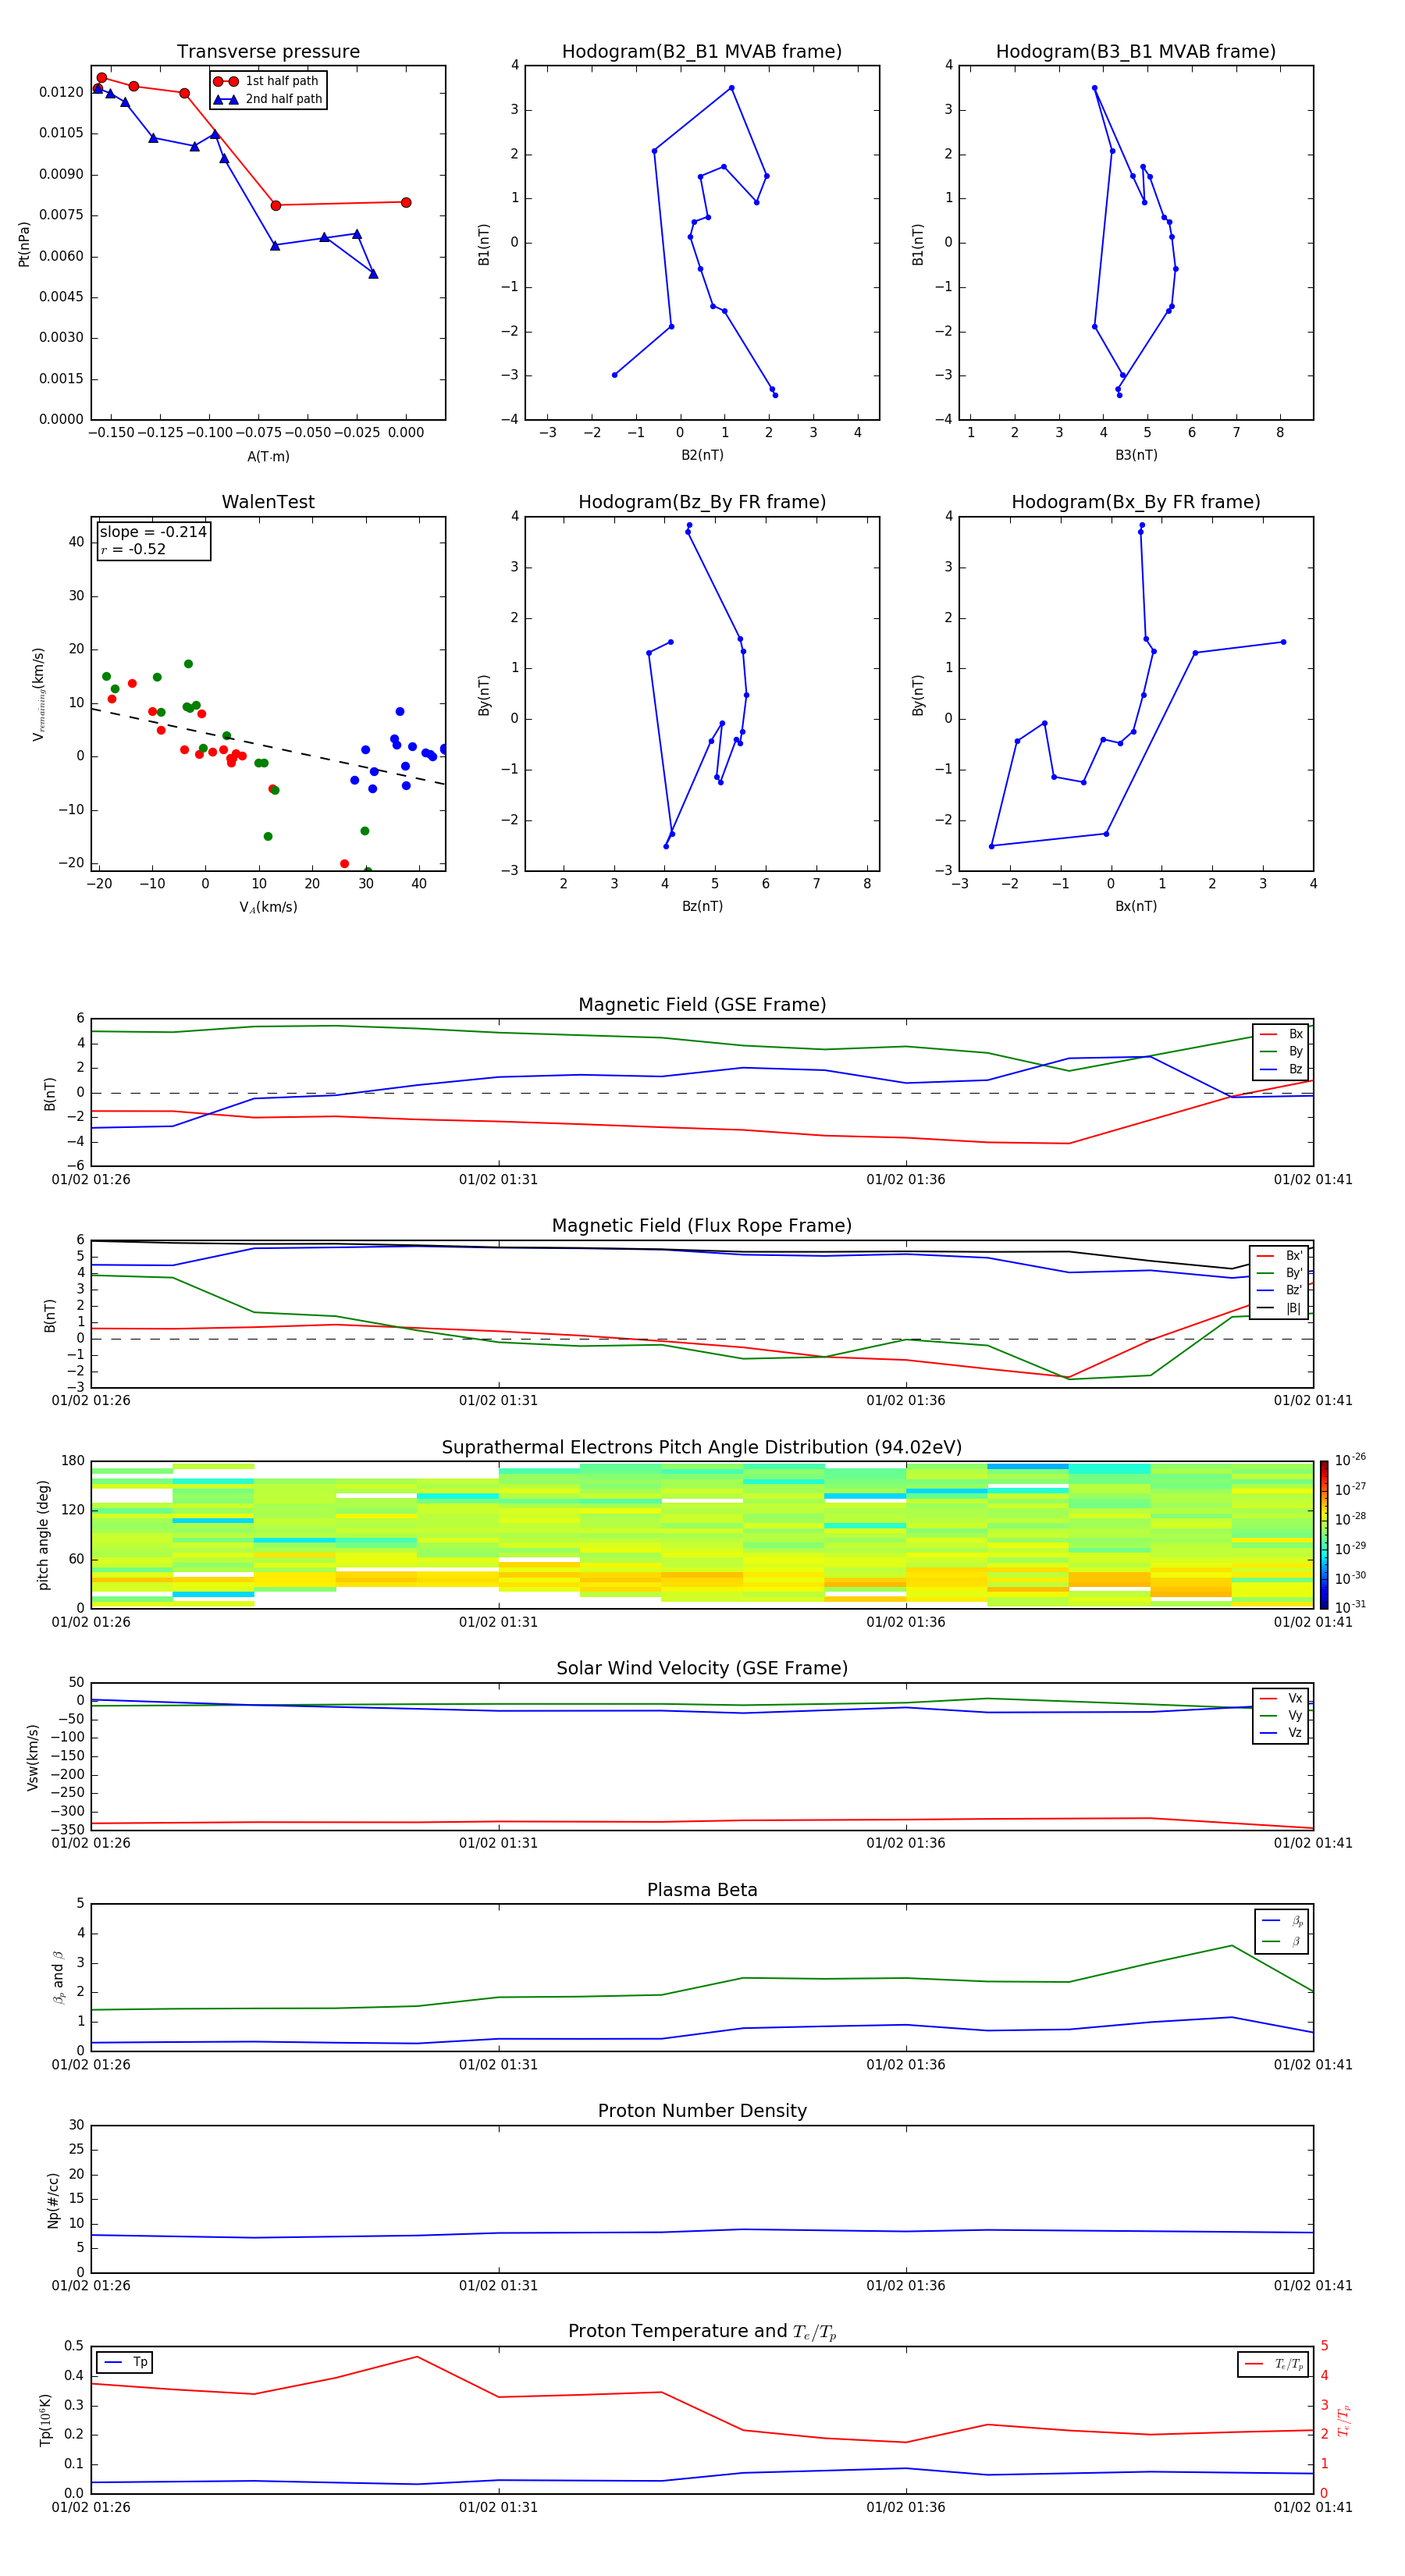Image resolution: width=1405 pixels, height=2576 pixels.
Task: Select the "Bz'" legend entry in Flux Rope plot
Action: [1280, 1290]
